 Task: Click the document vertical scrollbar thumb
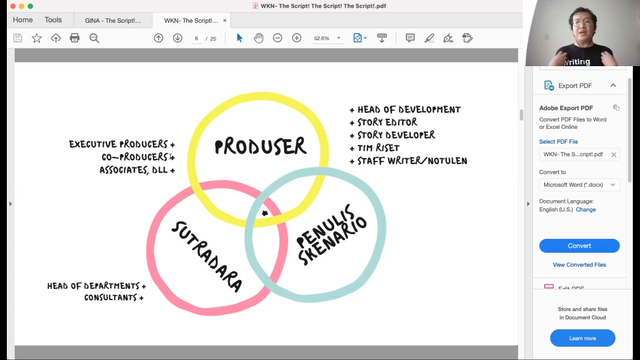(x=521, y=115)
